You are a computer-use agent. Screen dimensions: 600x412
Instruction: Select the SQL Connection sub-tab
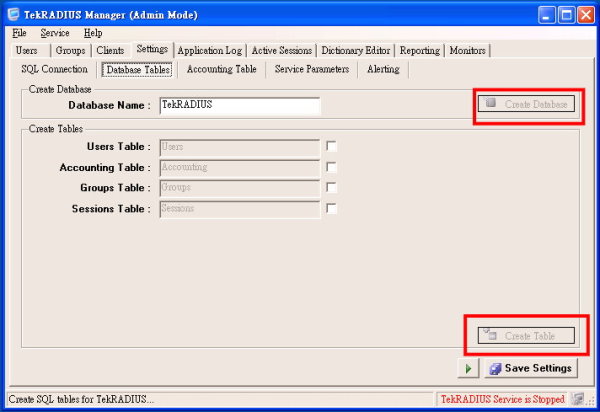click(x=54, y=69)
